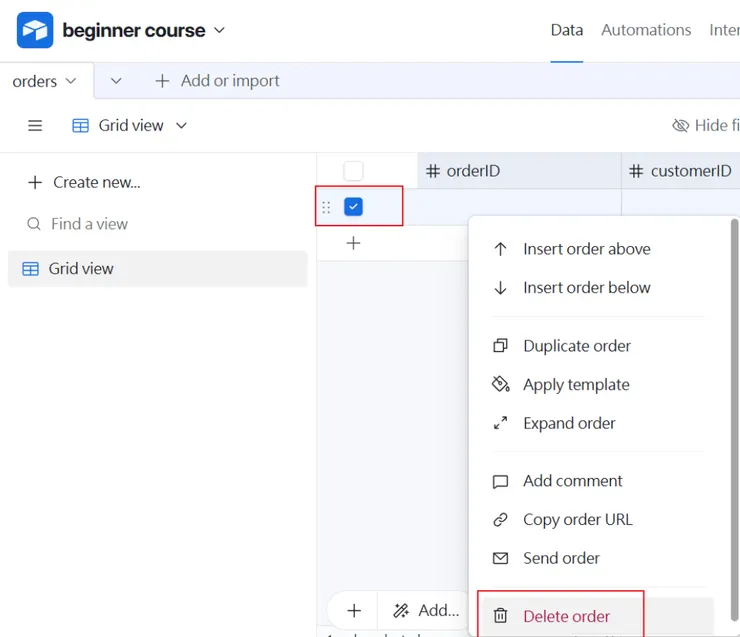This screenshot has height=637, width=740.
Task: Click the Find a view search field
Action: click(x=90, y=224)
